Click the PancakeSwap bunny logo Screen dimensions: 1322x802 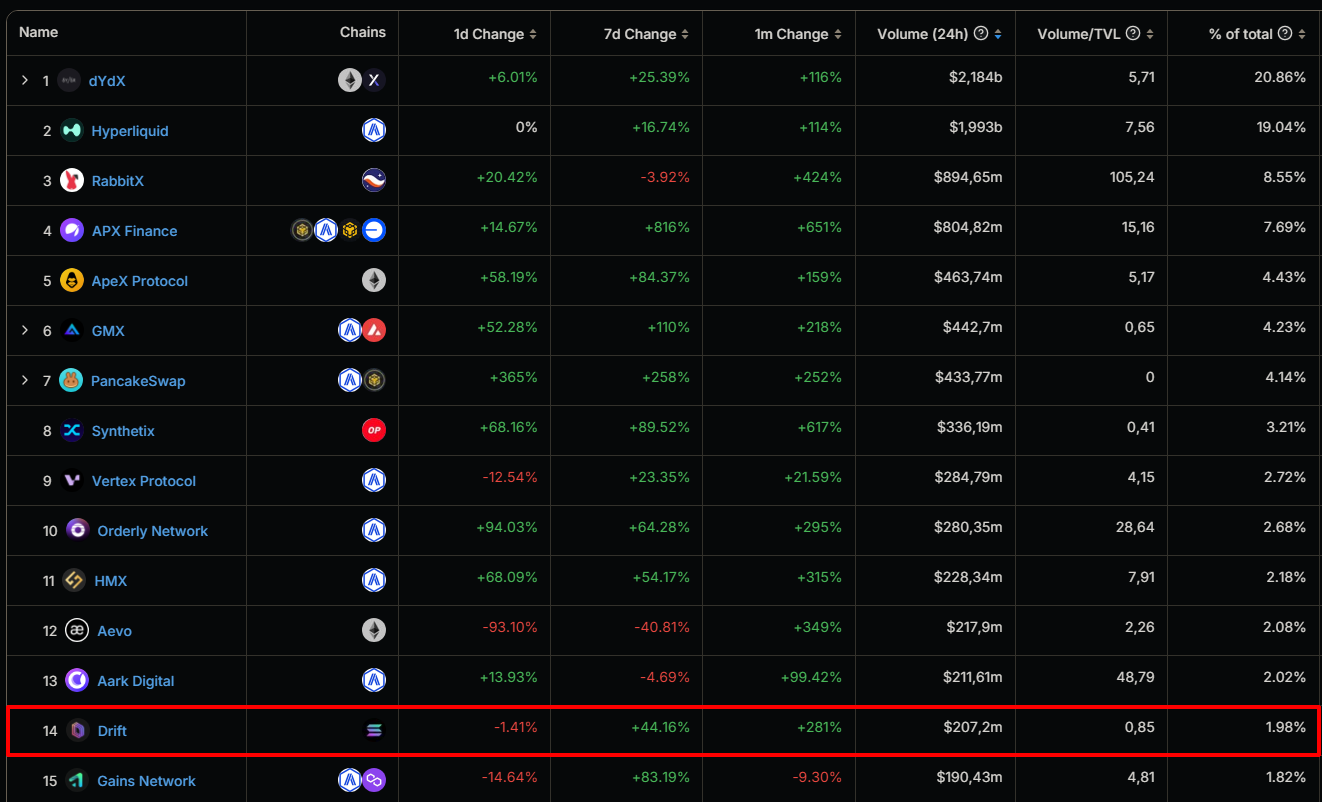pos(72,380)
